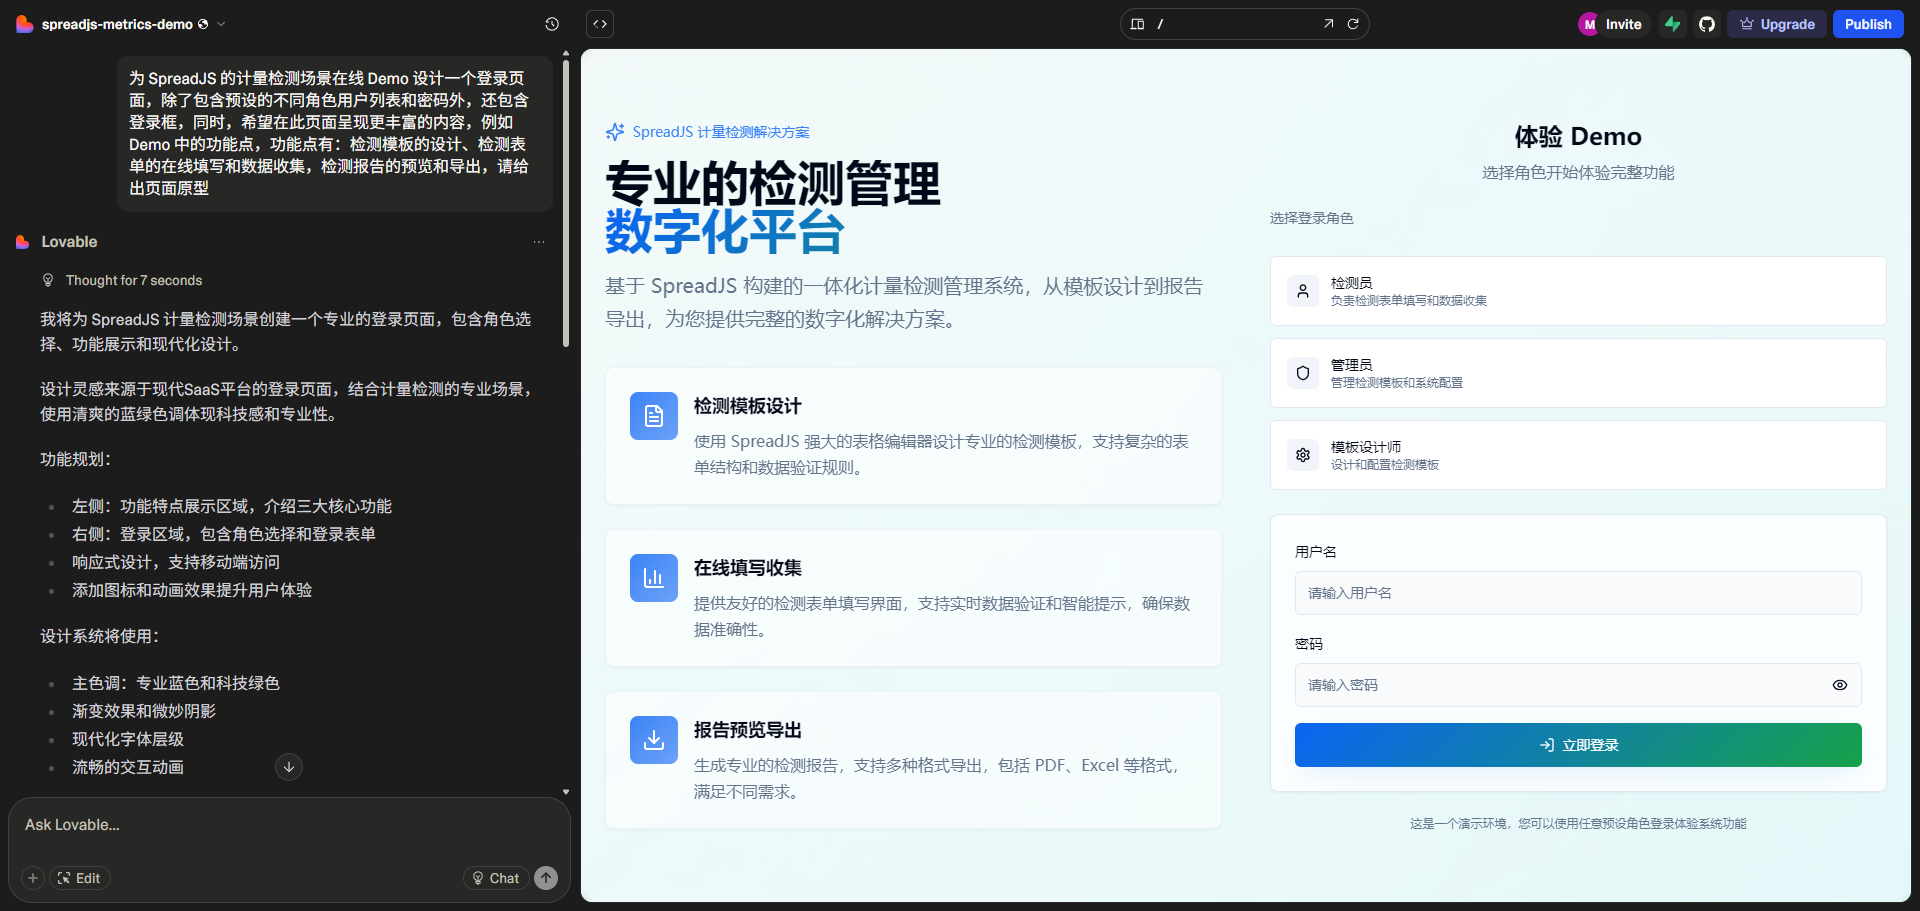Click the 专业的检测管理 headline
Screen dimensions: 1920x911
click(773, 184)
